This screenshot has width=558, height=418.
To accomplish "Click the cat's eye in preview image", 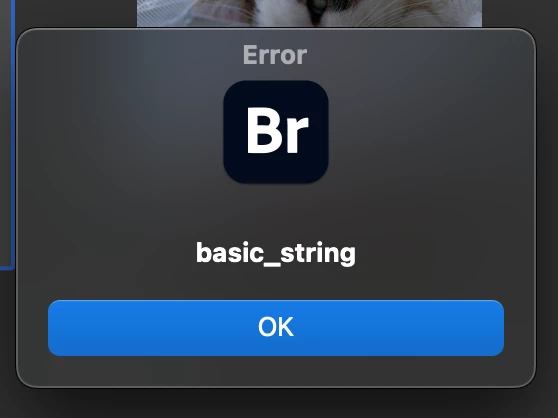I will [319, 5].
